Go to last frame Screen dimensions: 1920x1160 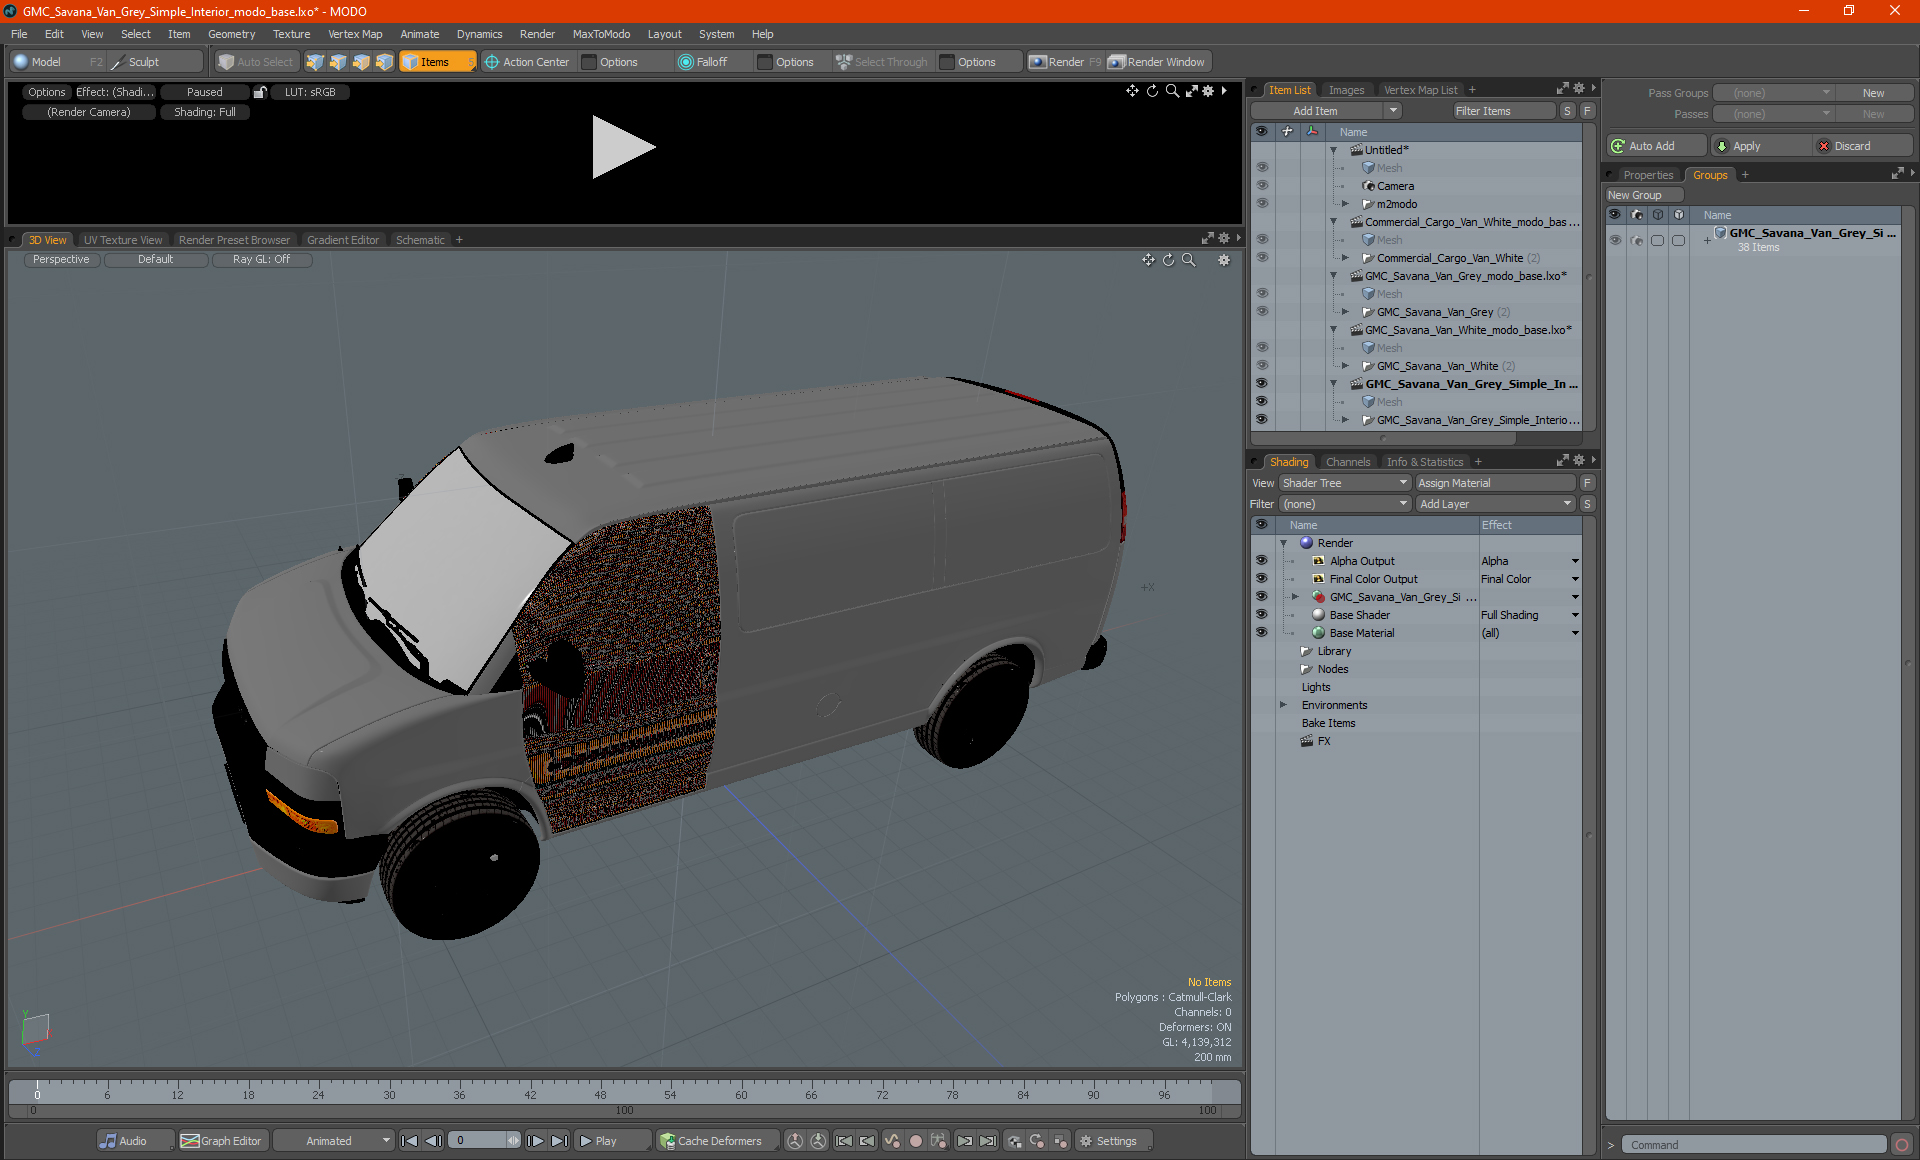pyautogui.click(x=559, y=1141)
